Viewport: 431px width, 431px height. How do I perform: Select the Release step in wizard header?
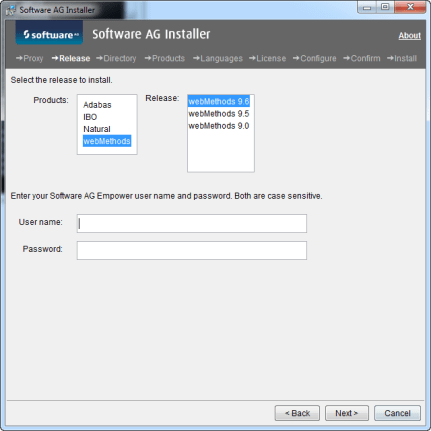[x=71, y=58]
